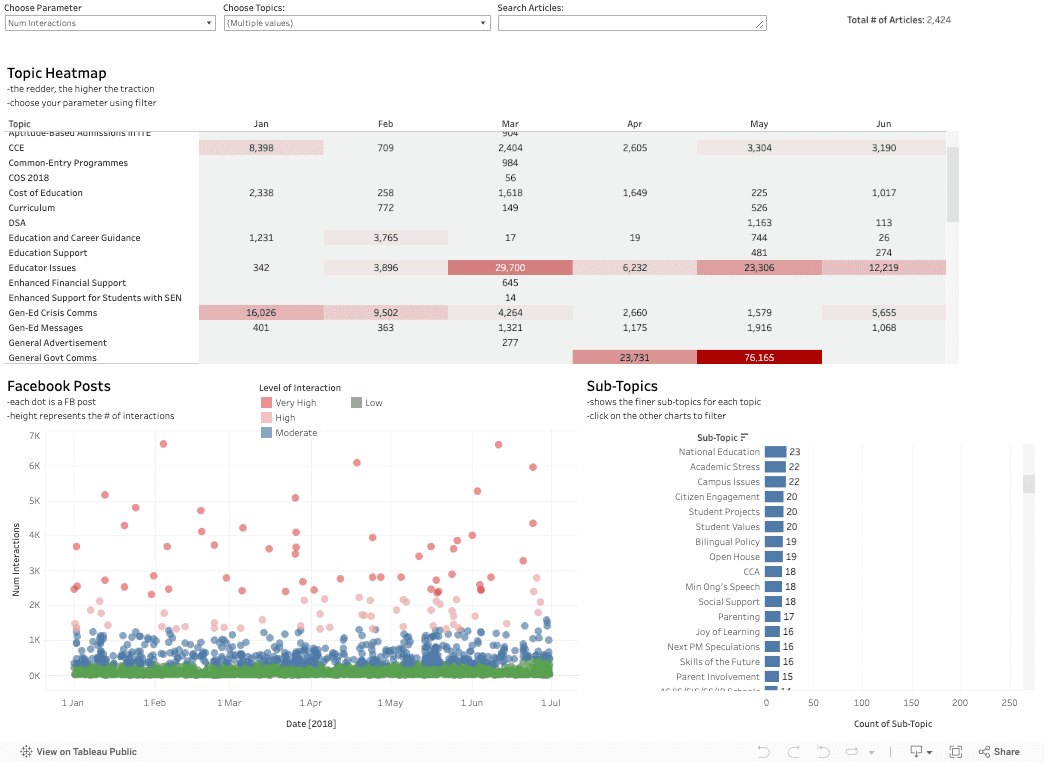This screenshot has width=1049, height=767.
Task: Click the Tableau logo icon at bottom left
Action: pos(25,751)
